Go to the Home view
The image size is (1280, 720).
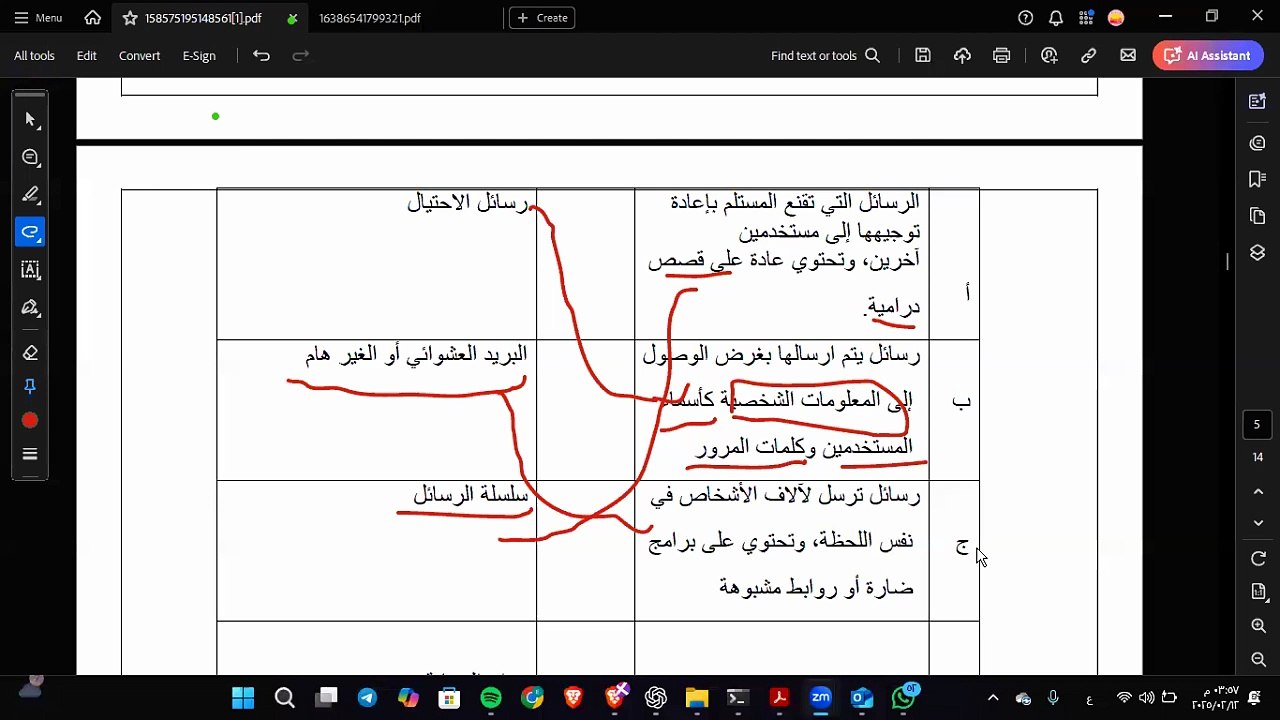click(x=93, y=18)
